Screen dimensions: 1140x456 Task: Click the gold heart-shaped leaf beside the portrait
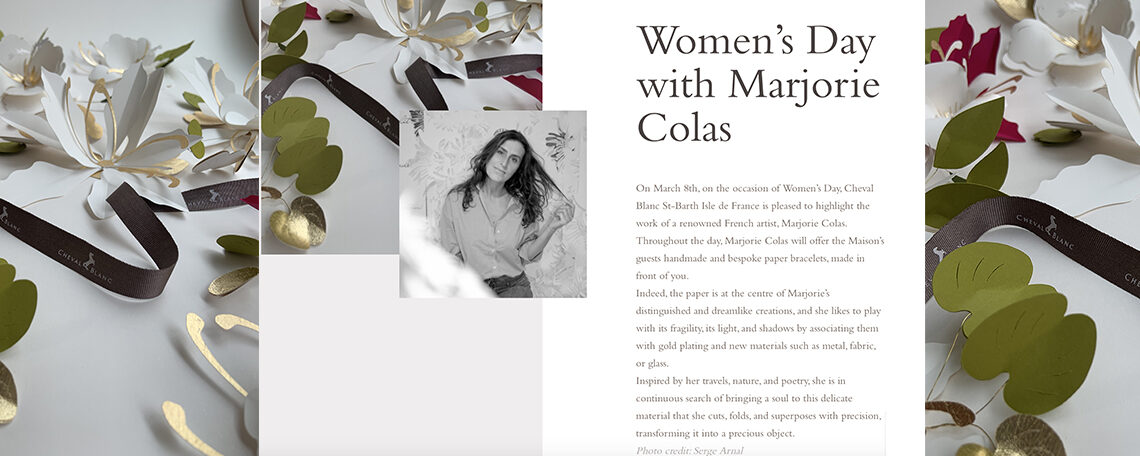click(299, 223)
